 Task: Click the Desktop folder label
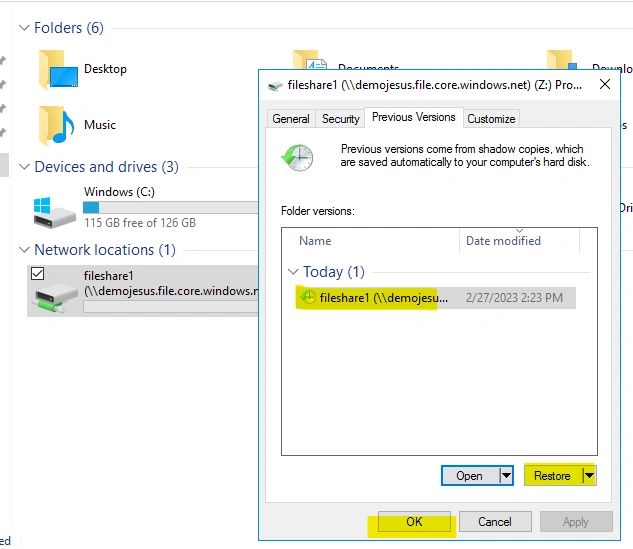[105, 69]
